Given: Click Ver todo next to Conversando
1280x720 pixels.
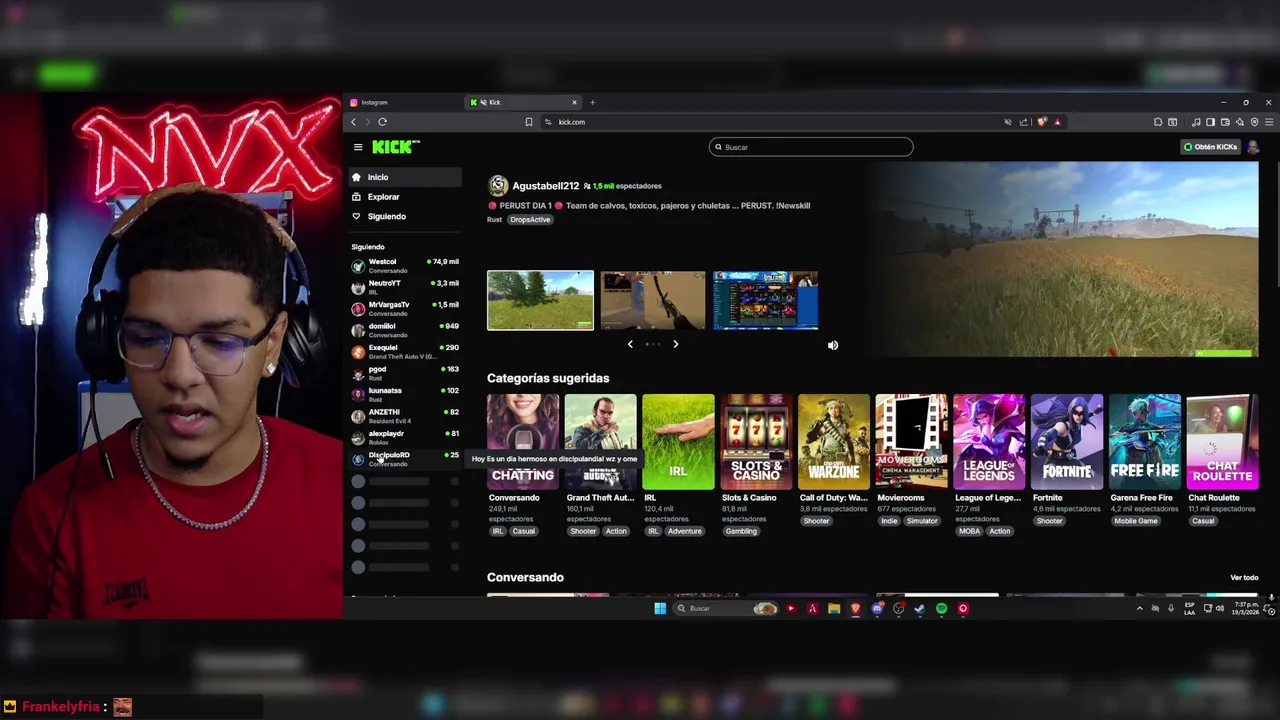Looking at the screenshot, I should 1244,578.
